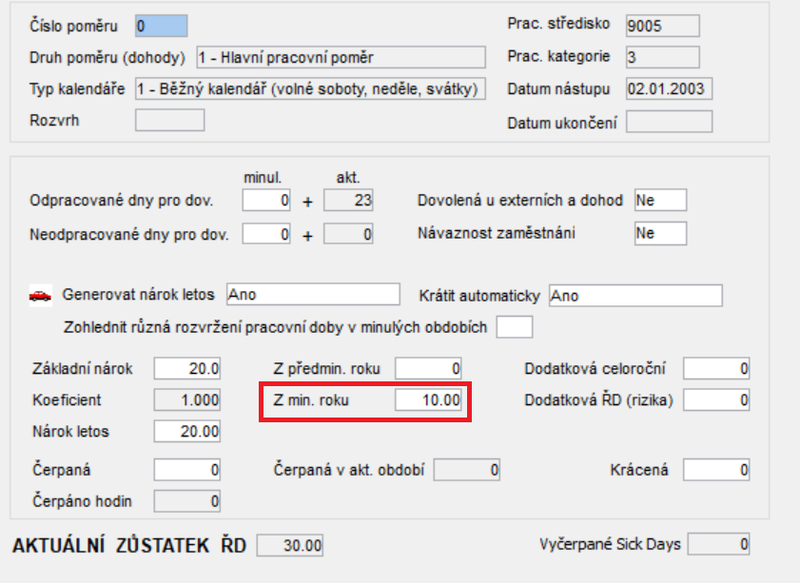This screenshot has width=800, height=583.
Task: Toggle Návaznost zaměstnání field
Action: click(661, 234)
